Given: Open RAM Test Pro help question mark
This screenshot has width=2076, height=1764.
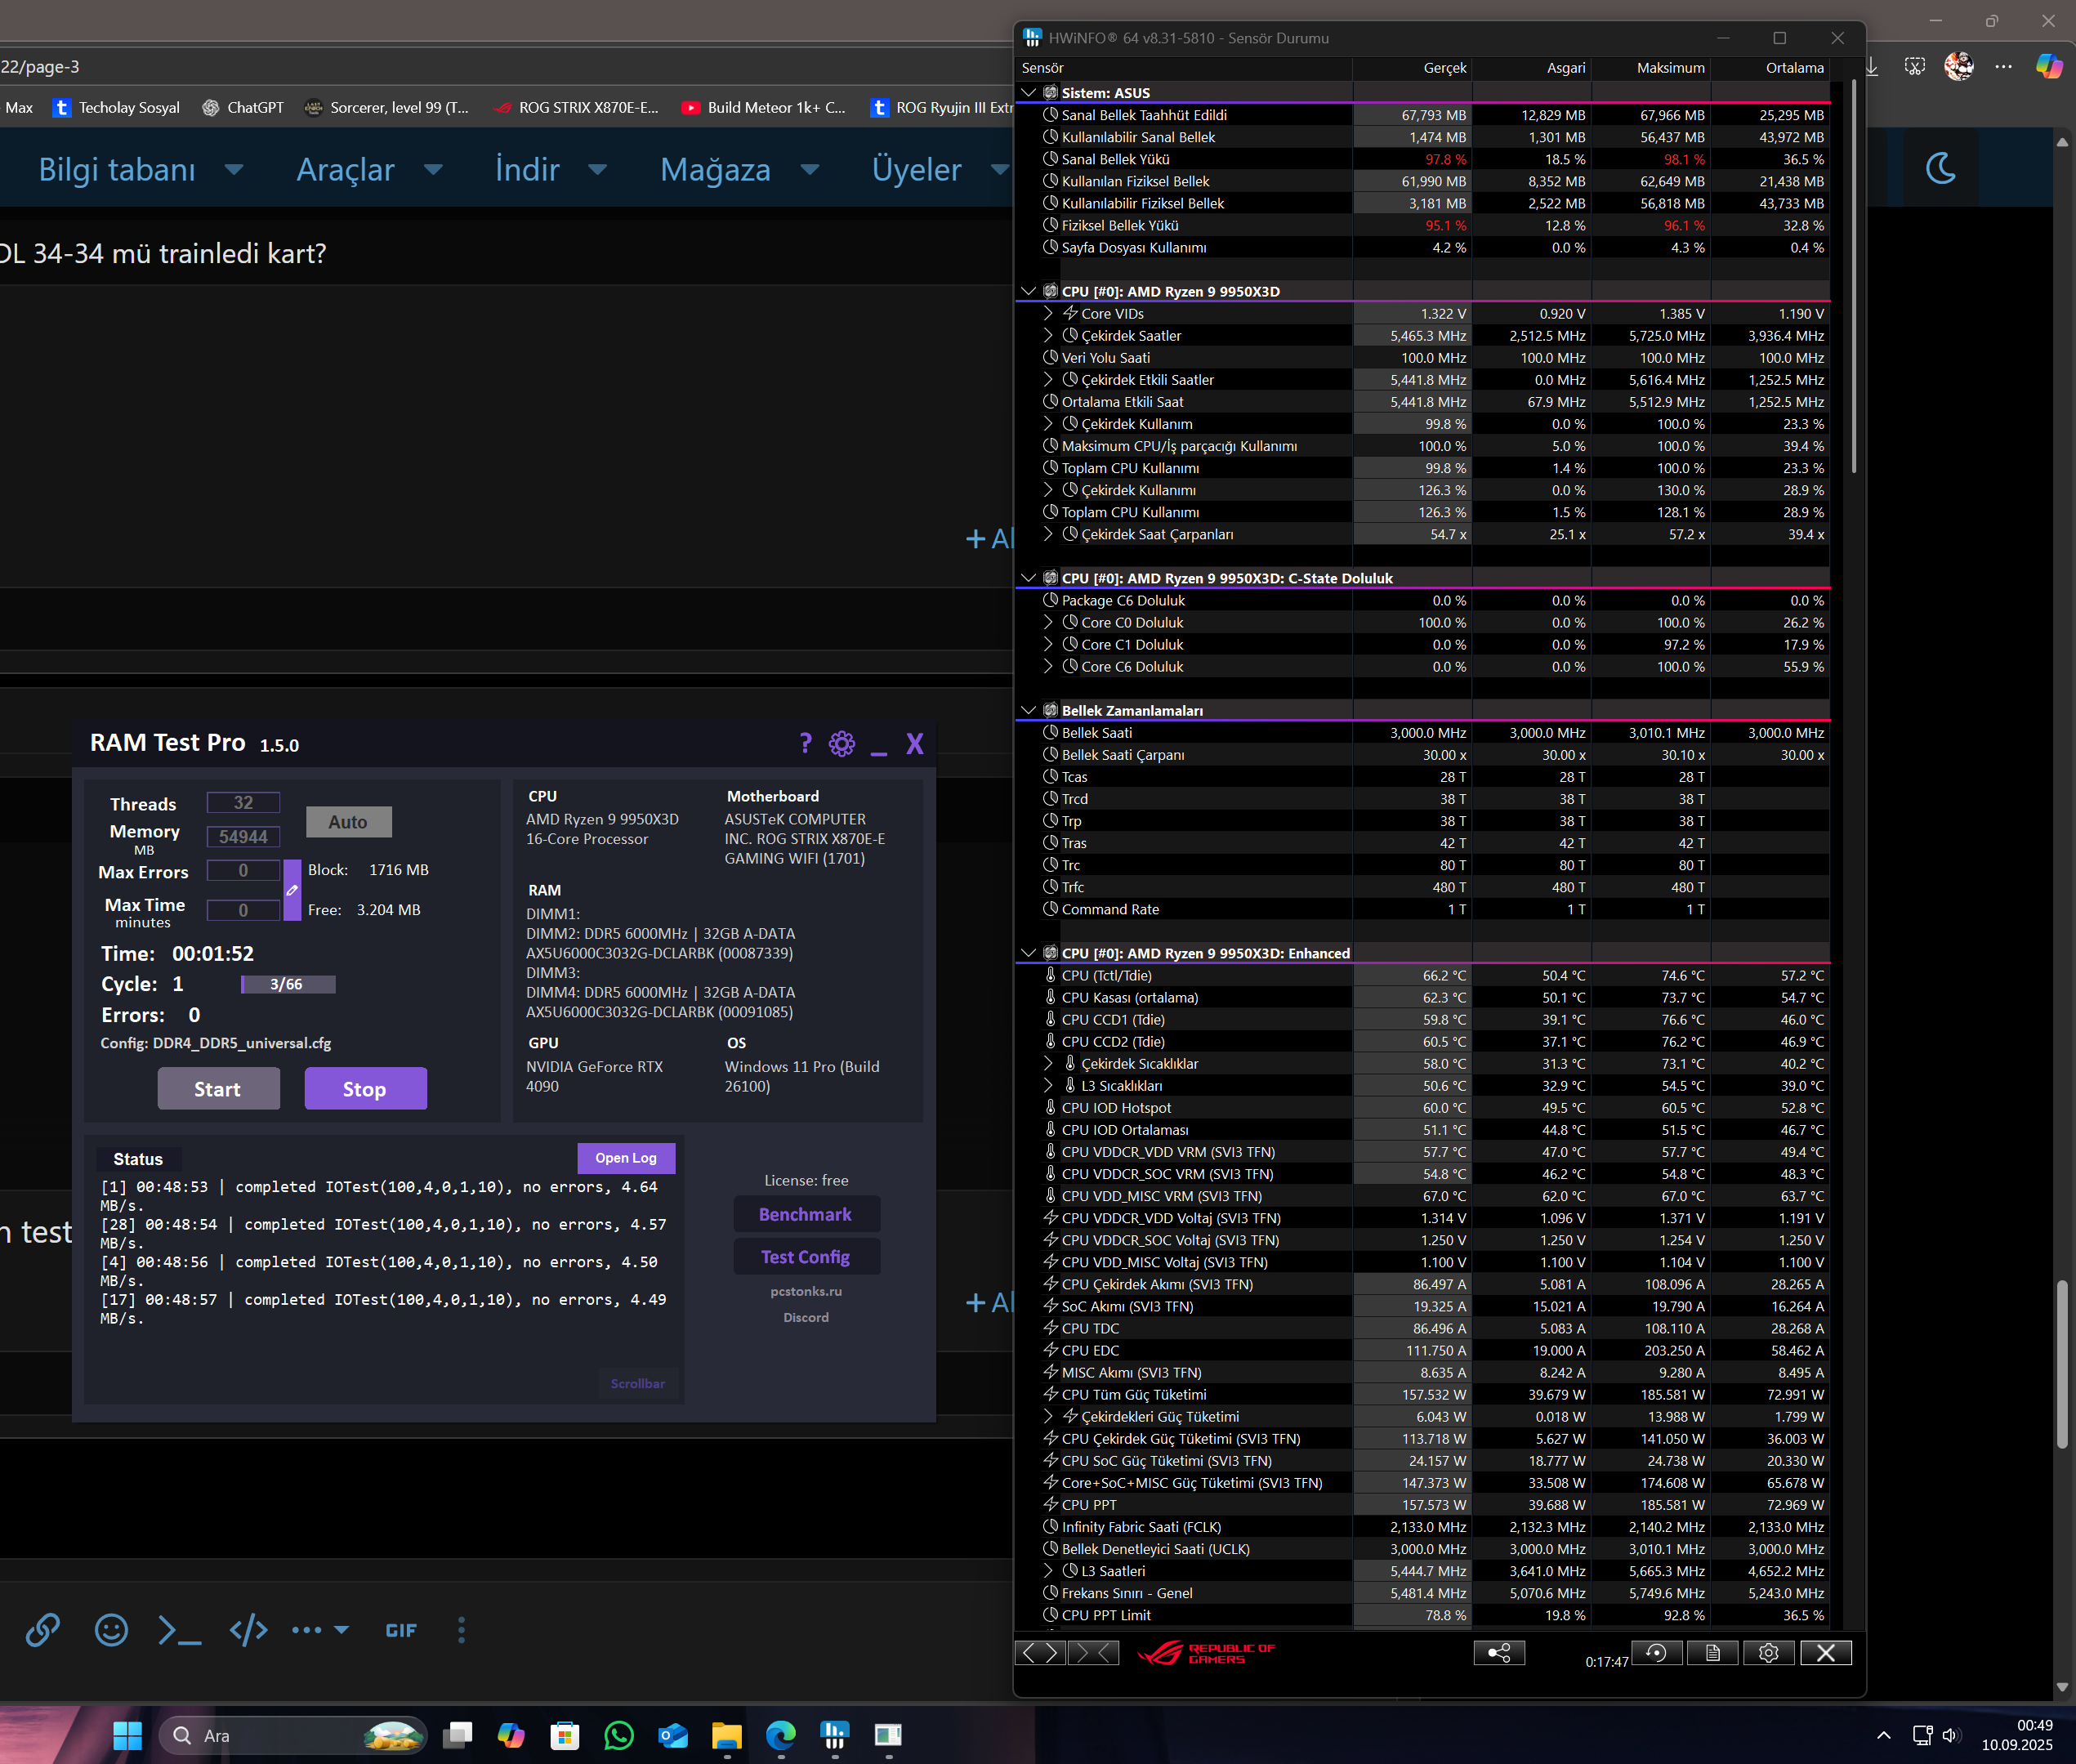Looking at the screenshot, I should point(806,743).
